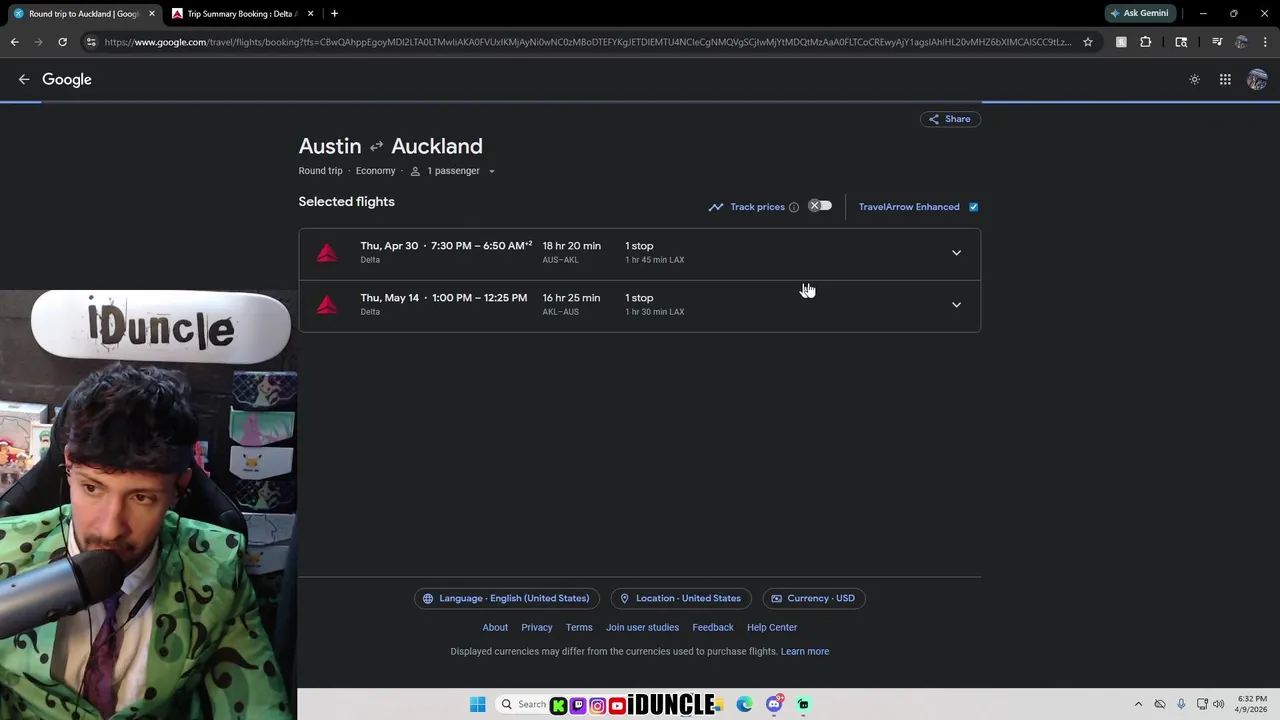Click the 1 hr 30 min LAX layover text
This screenshot has height=720, width=1280.
(x=654, y=312)
